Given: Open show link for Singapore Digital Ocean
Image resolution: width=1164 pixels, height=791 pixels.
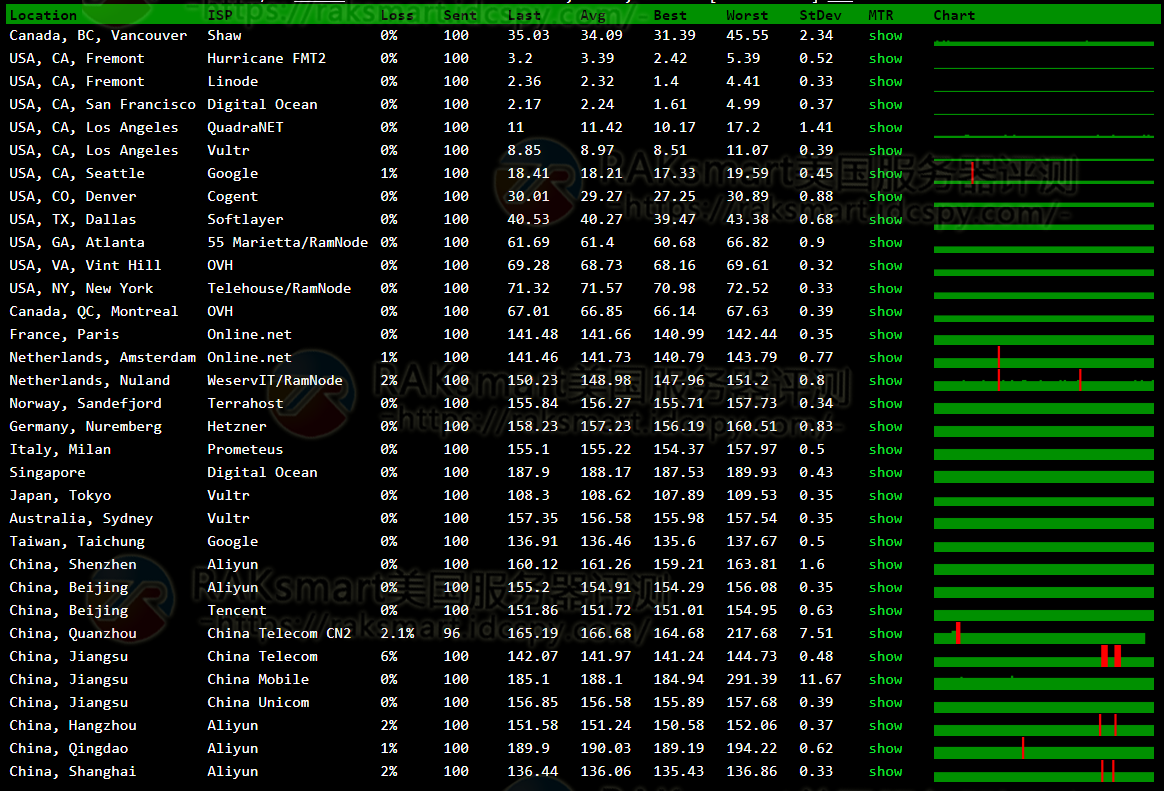Looking at the screenshot, I should tap(886, 473).
